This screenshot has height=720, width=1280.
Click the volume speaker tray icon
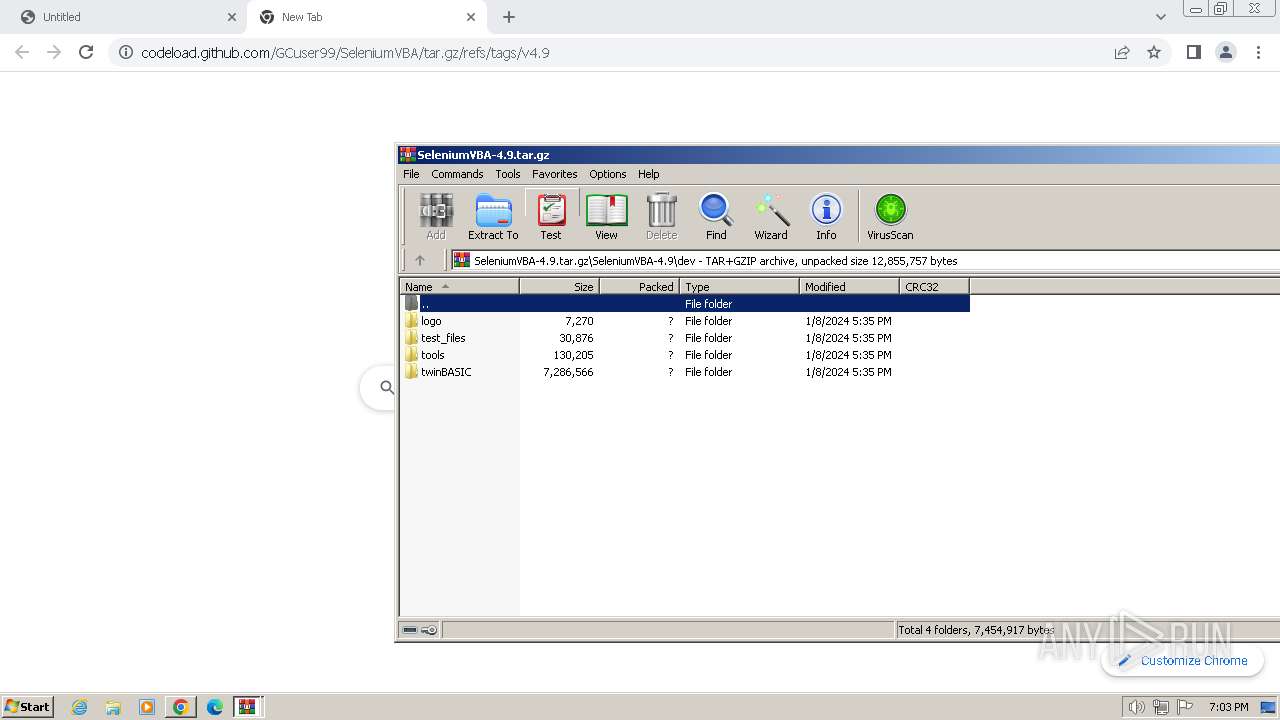click(1136, 707)
